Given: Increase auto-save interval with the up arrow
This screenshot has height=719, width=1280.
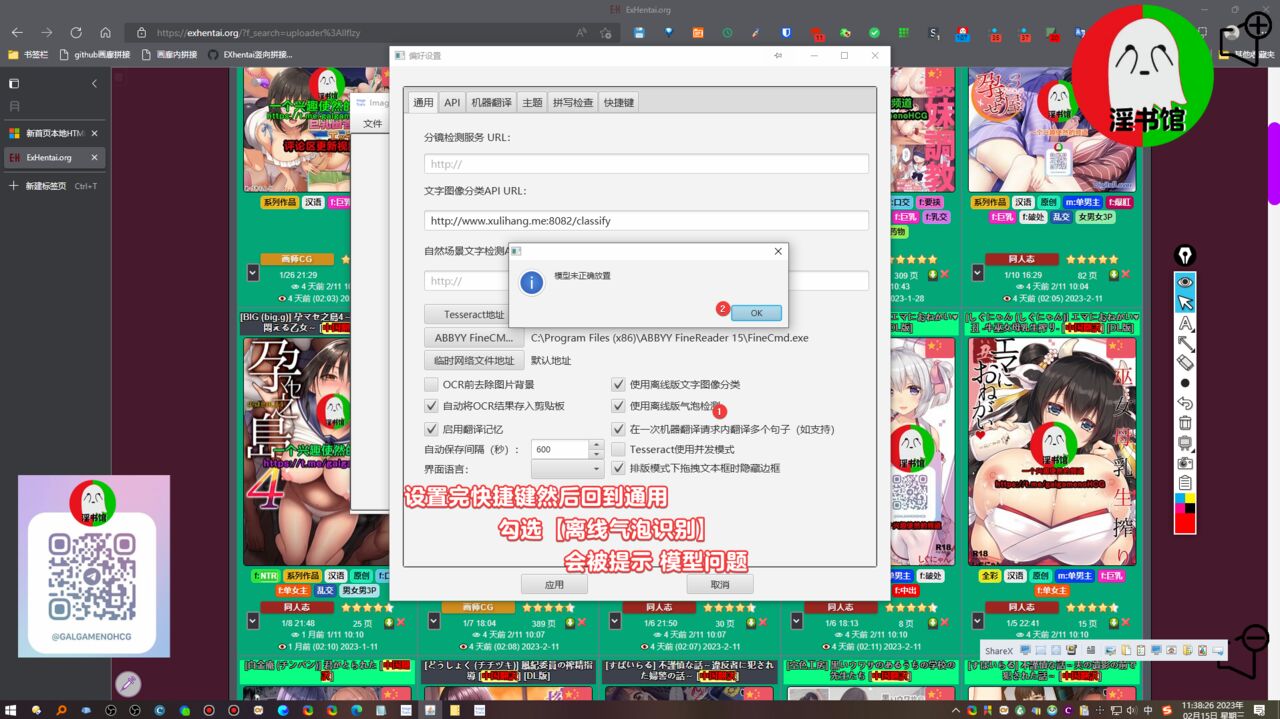Looking at the screenshot, I should click(x=596, y=445).
